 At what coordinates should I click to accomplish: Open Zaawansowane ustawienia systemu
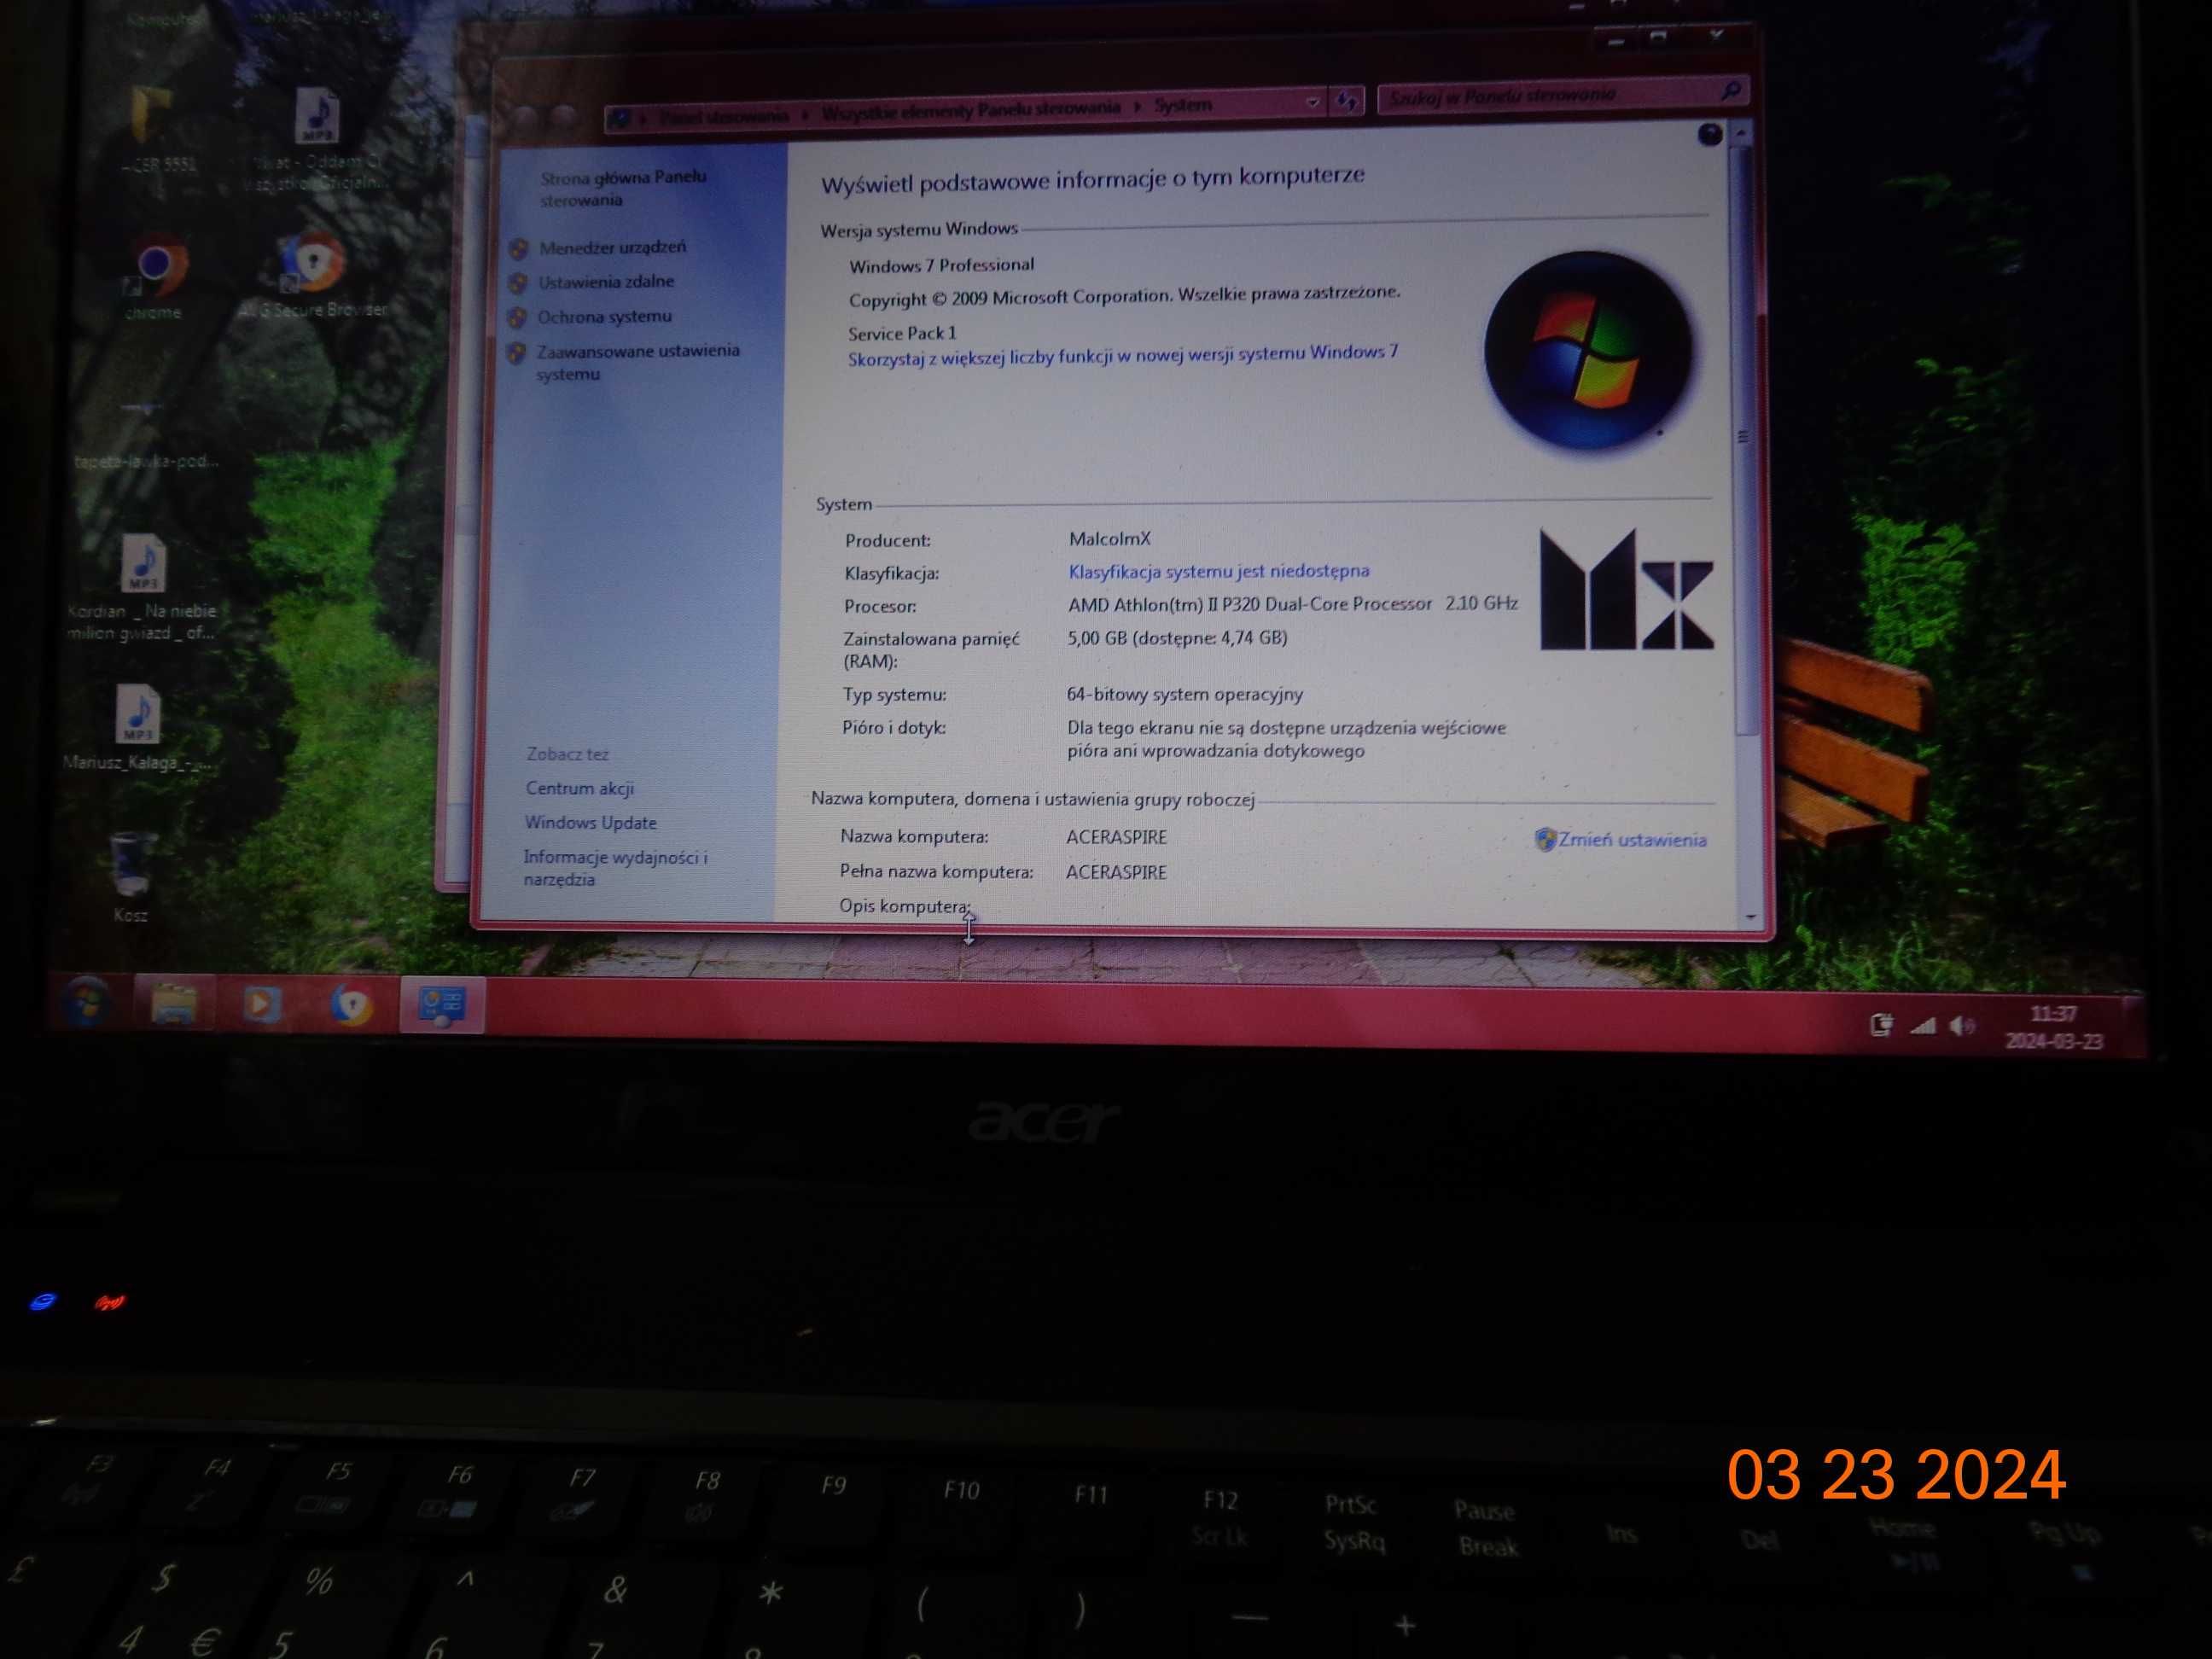click(x=638, y=362)
